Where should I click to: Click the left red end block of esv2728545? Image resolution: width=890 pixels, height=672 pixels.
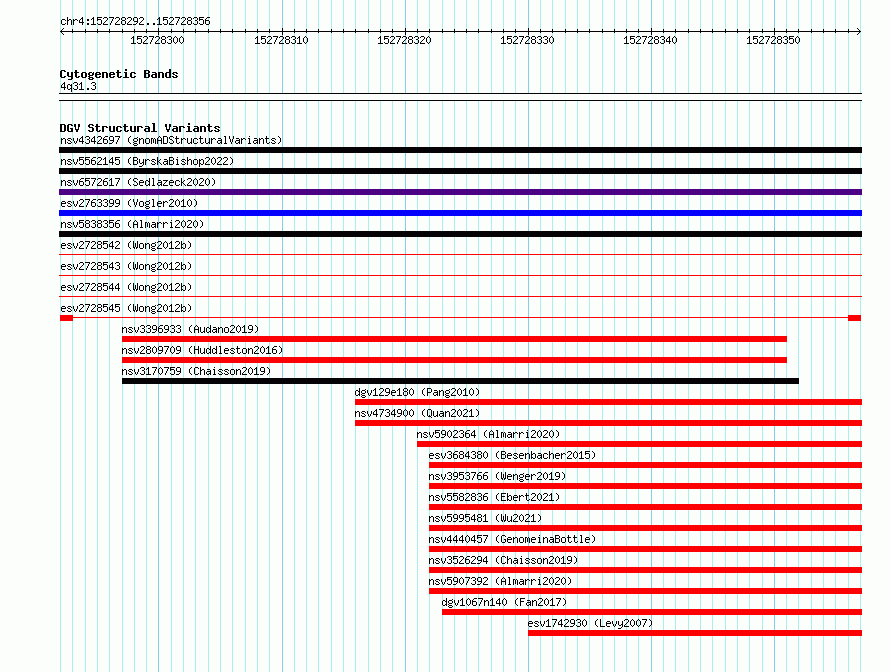click(66, 318)
